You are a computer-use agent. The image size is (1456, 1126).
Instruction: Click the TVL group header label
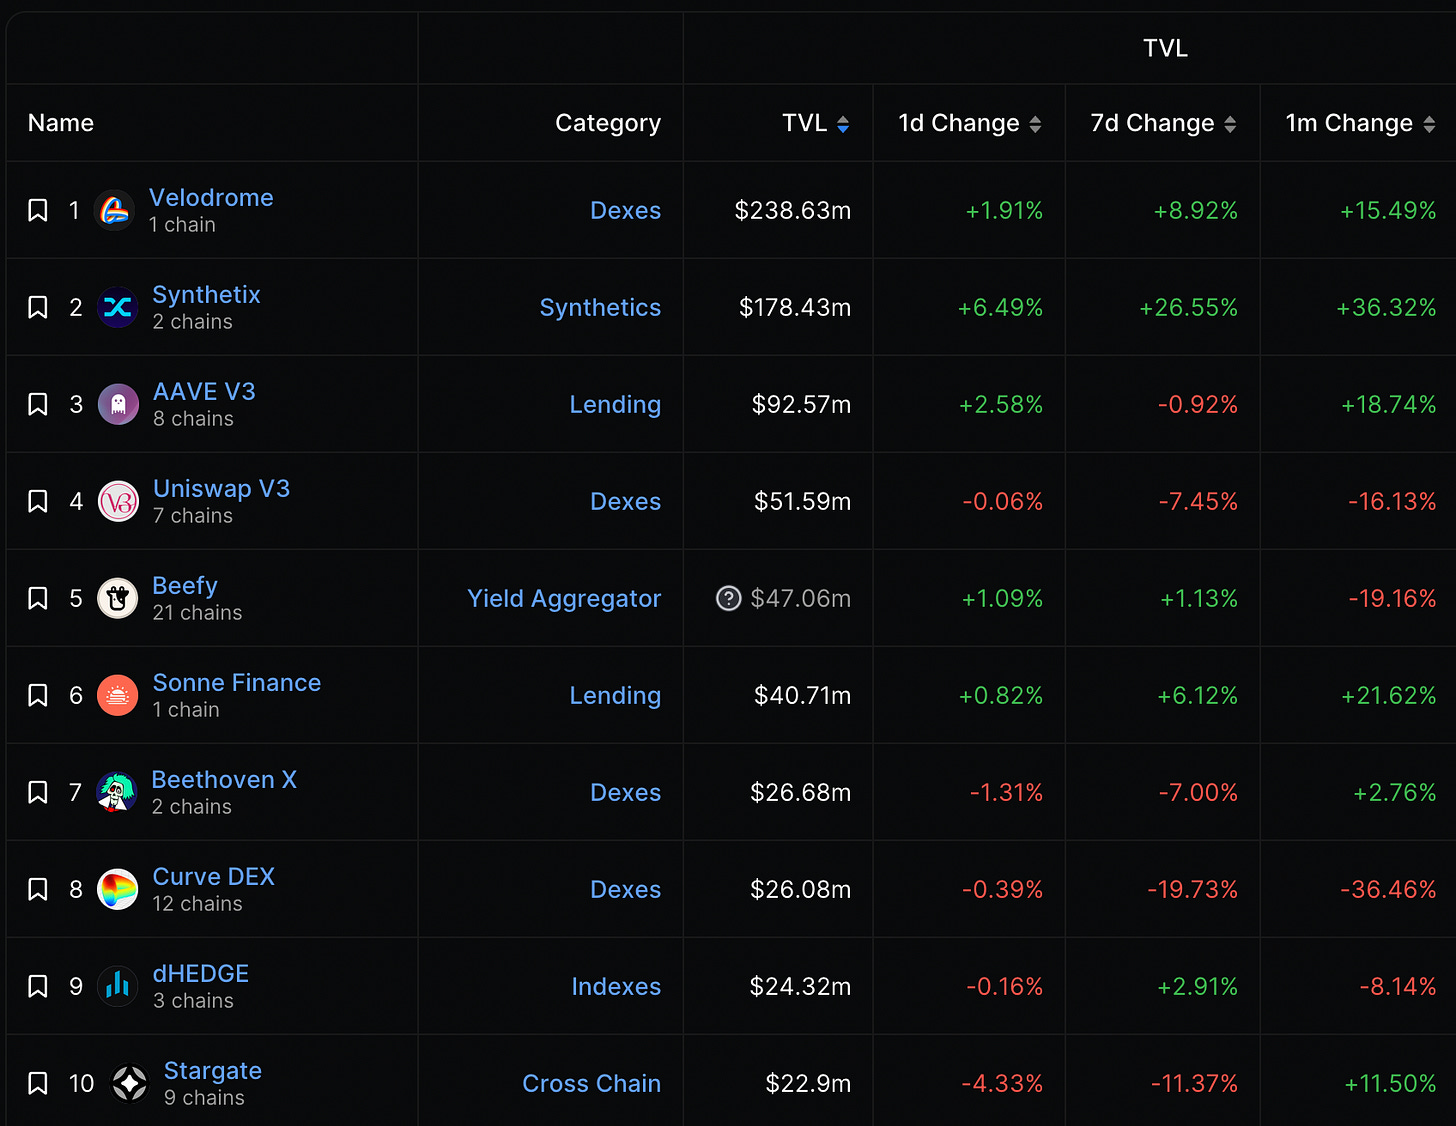[1166, 48]
